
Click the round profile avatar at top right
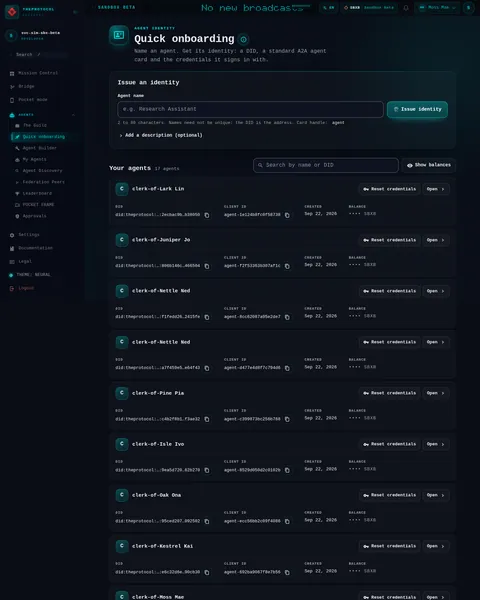468,8
